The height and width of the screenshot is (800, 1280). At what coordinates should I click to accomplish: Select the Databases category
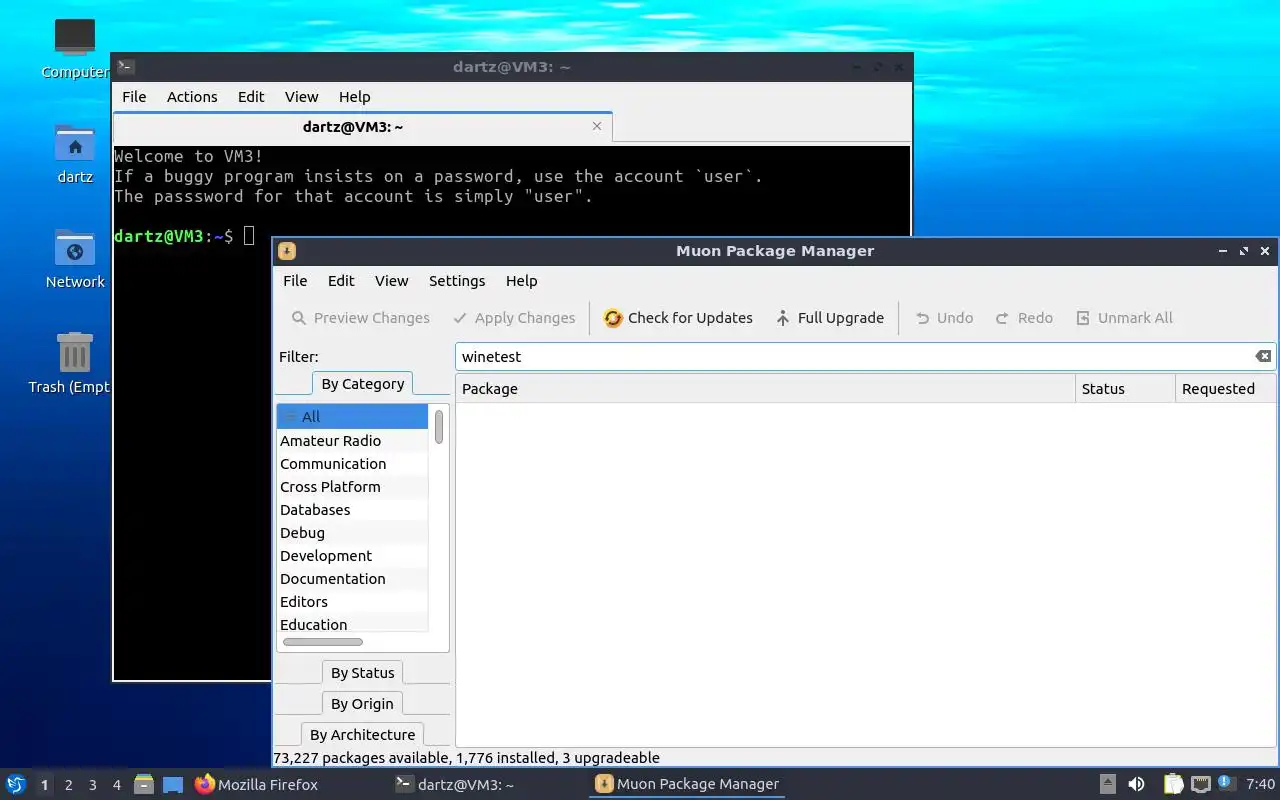pyautogui.click(x=352, y=510)
